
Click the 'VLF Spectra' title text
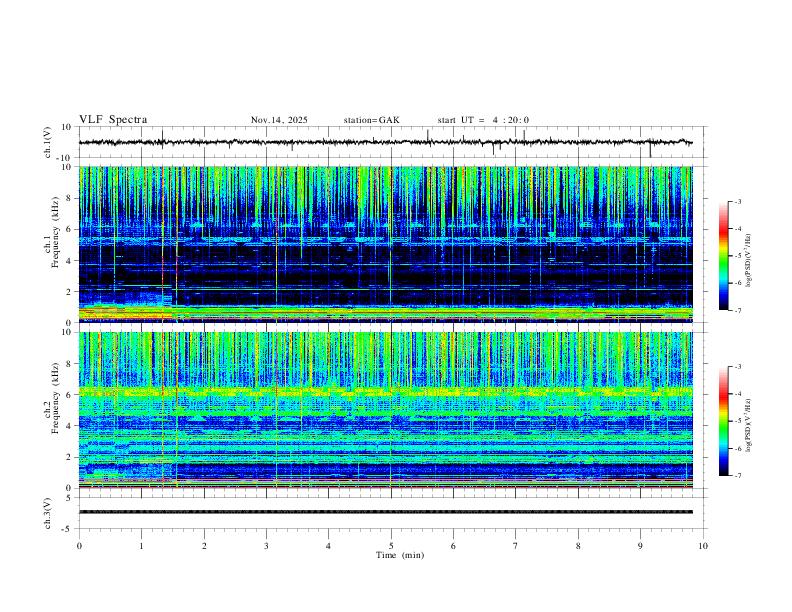click(x=113, y=120)
